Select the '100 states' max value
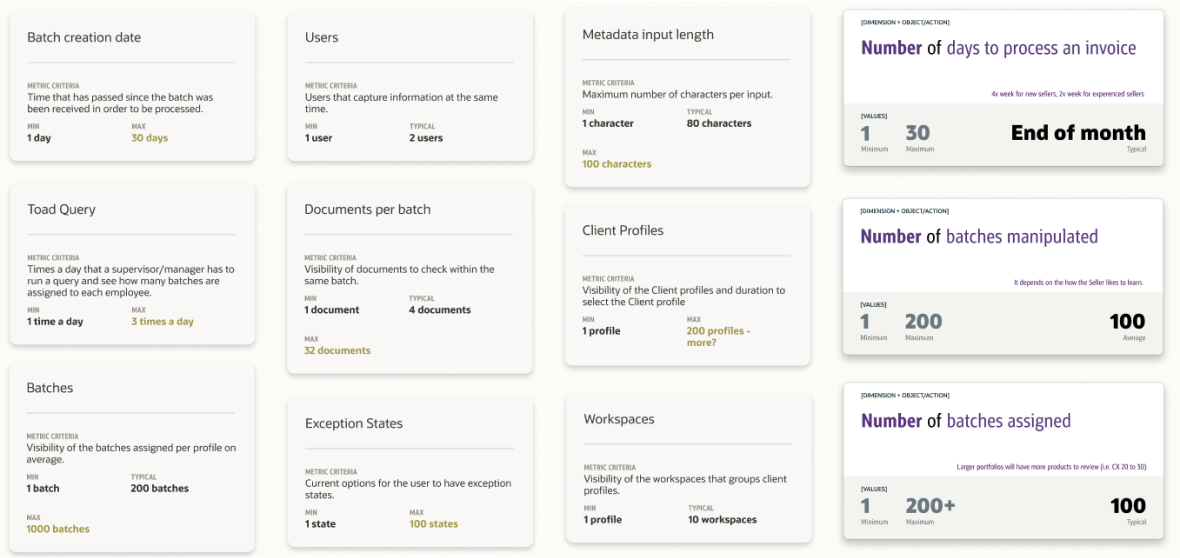The image size is (1180, 558). pyautogui.click(x=433, y=523)
